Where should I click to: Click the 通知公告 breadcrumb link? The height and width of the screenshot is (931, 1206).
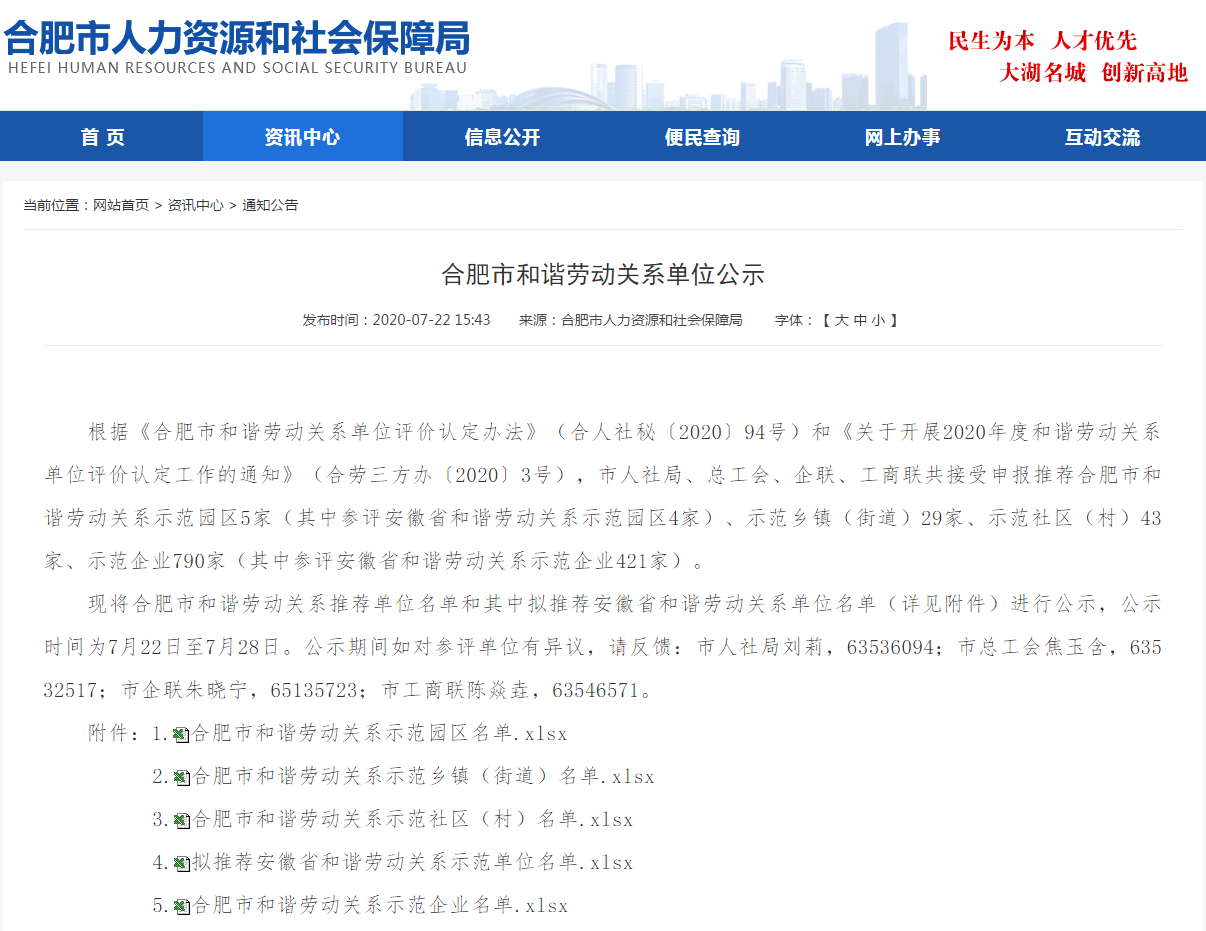click(270, 205)
